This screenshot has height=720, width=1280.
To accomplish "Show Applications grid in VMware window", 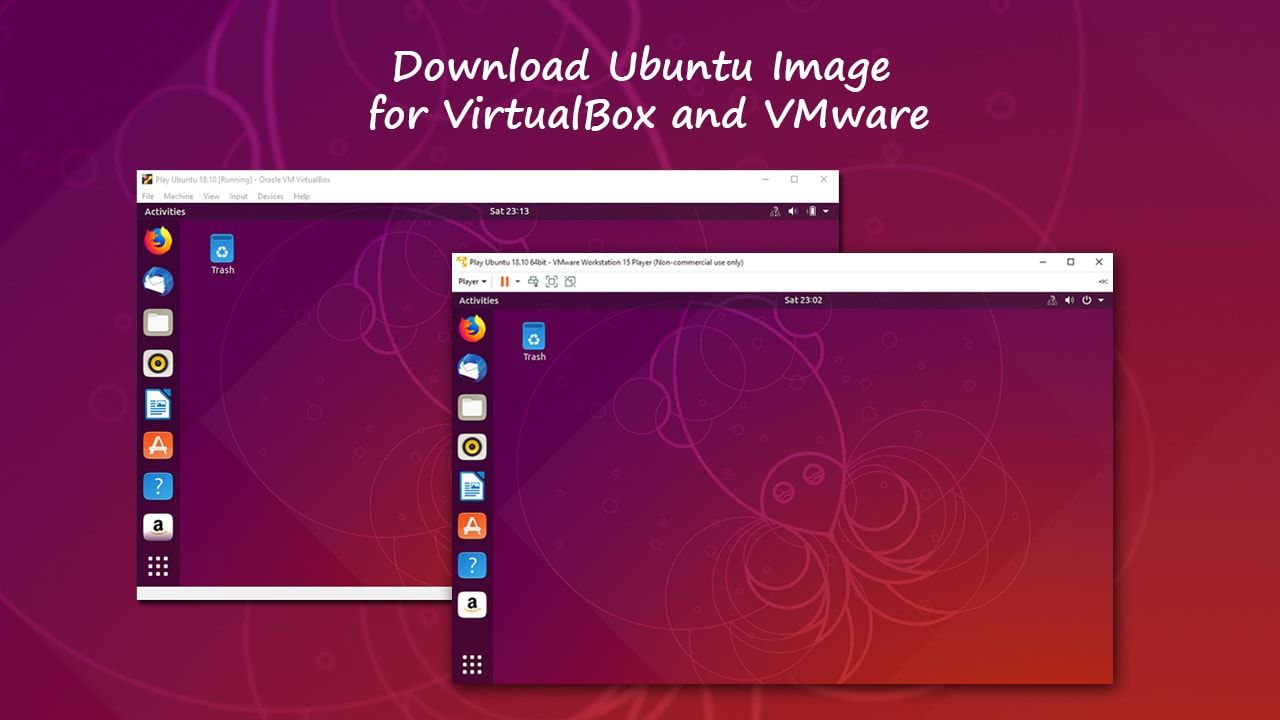I will (472, 665).
